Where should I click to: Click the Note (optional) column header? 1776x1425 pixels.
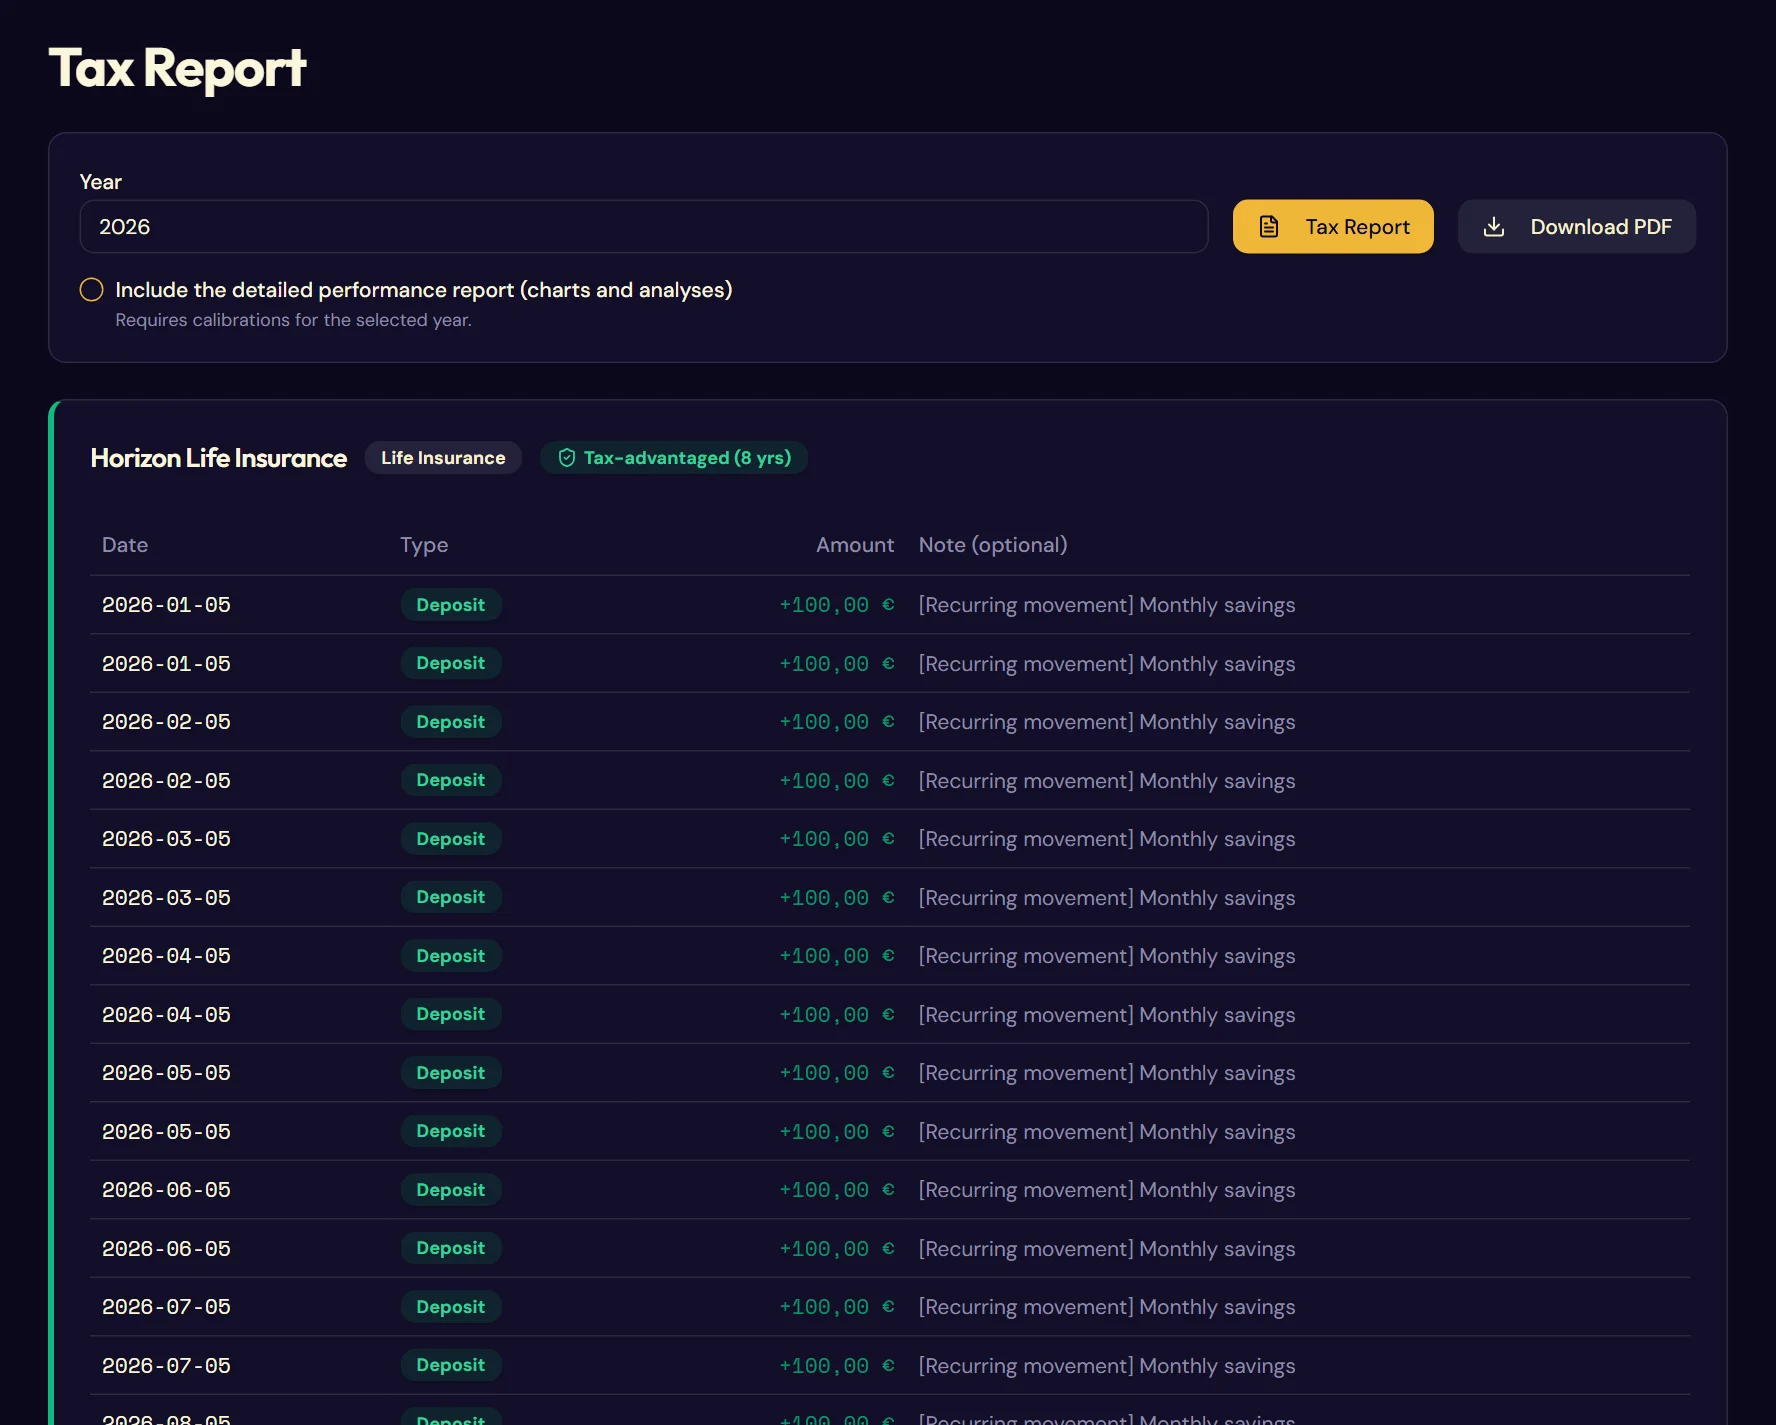coord(993,545)
